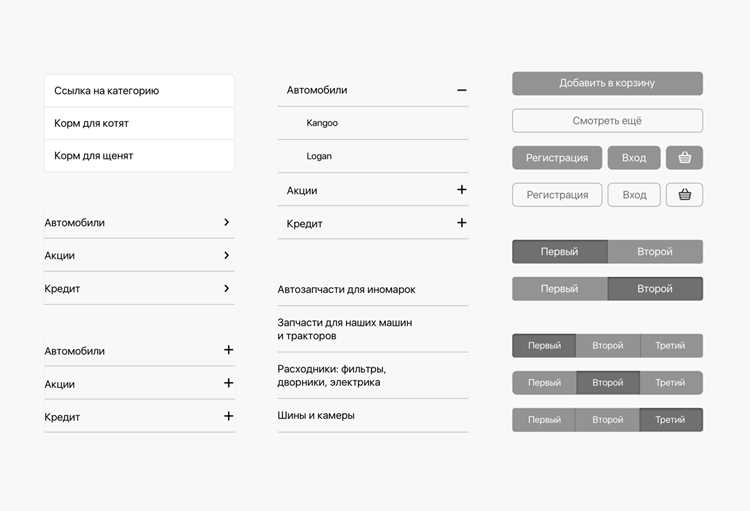The width and height of the screenshot is (750, 511).
Task: Click Автомобили label in expanded accordion
Action: coord(317,90)
